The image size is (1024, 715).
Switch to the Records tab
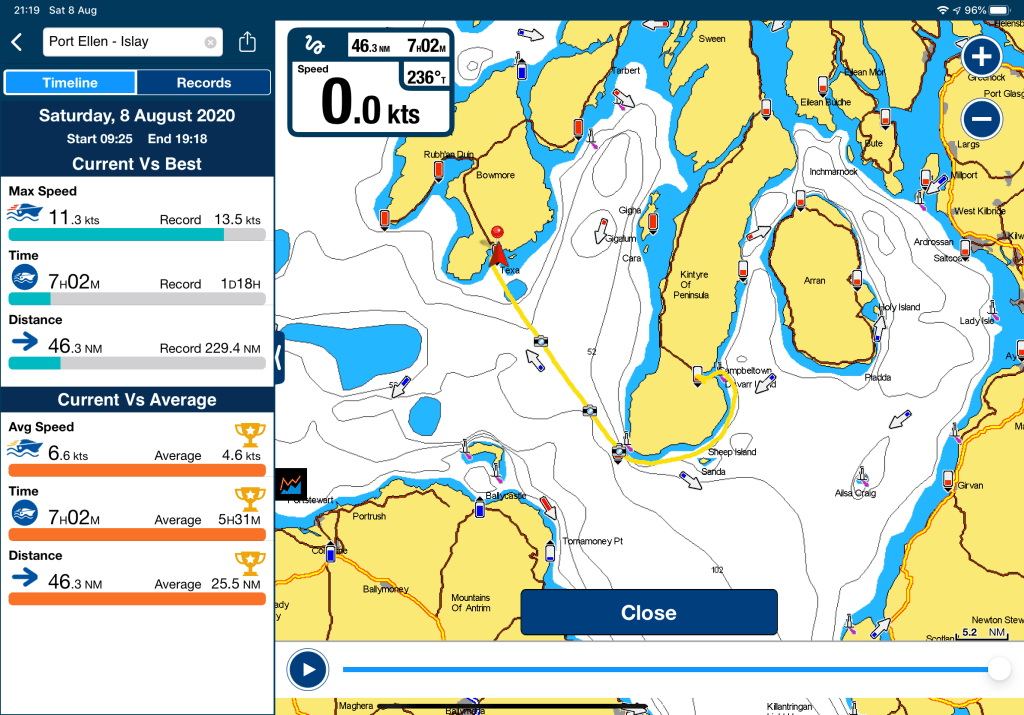coord(204,83)
